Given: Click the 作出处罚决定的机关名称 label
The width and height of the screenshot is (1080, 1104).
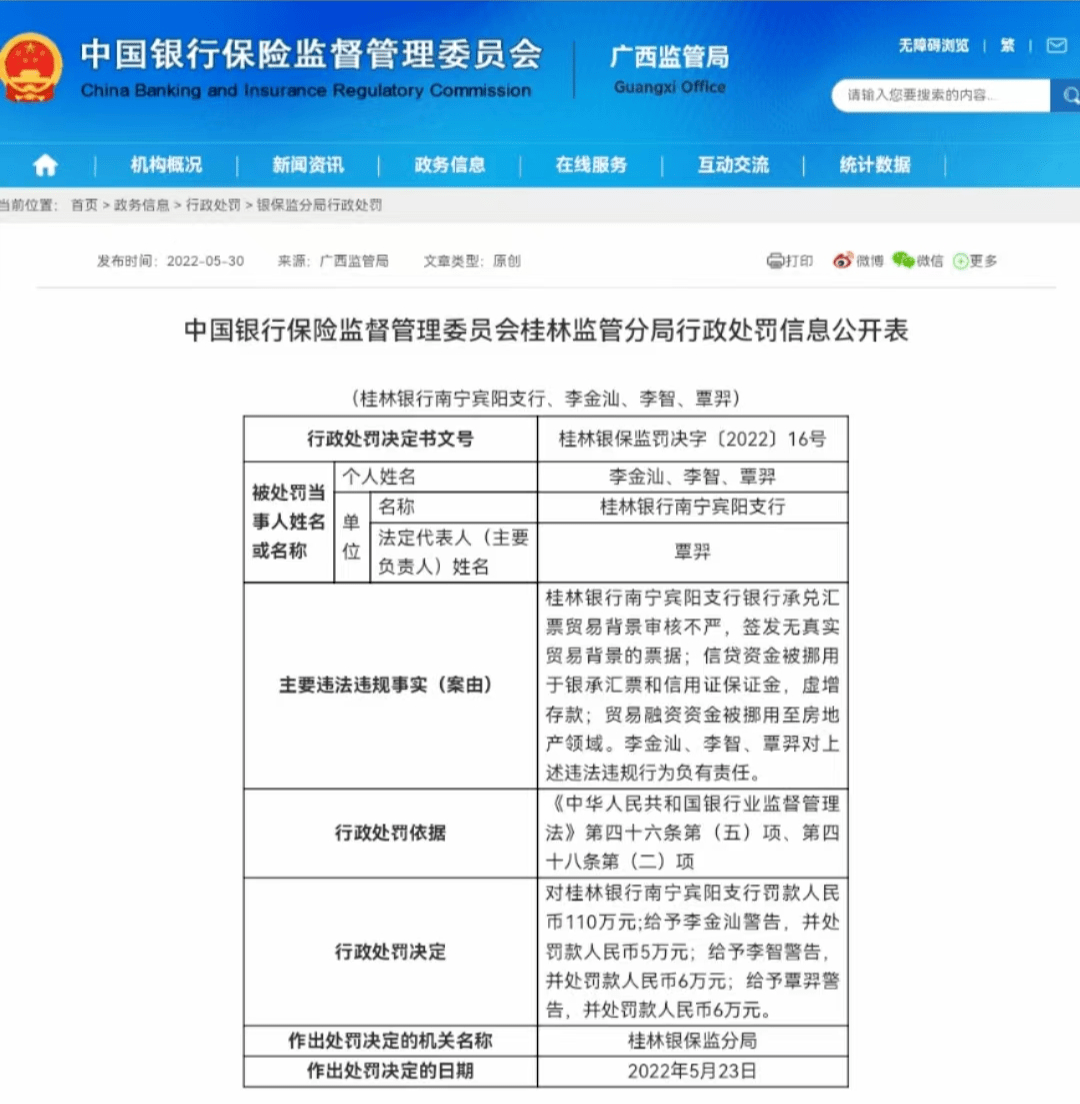Looking at the screenshot, I should click(x=391, y=1041).
